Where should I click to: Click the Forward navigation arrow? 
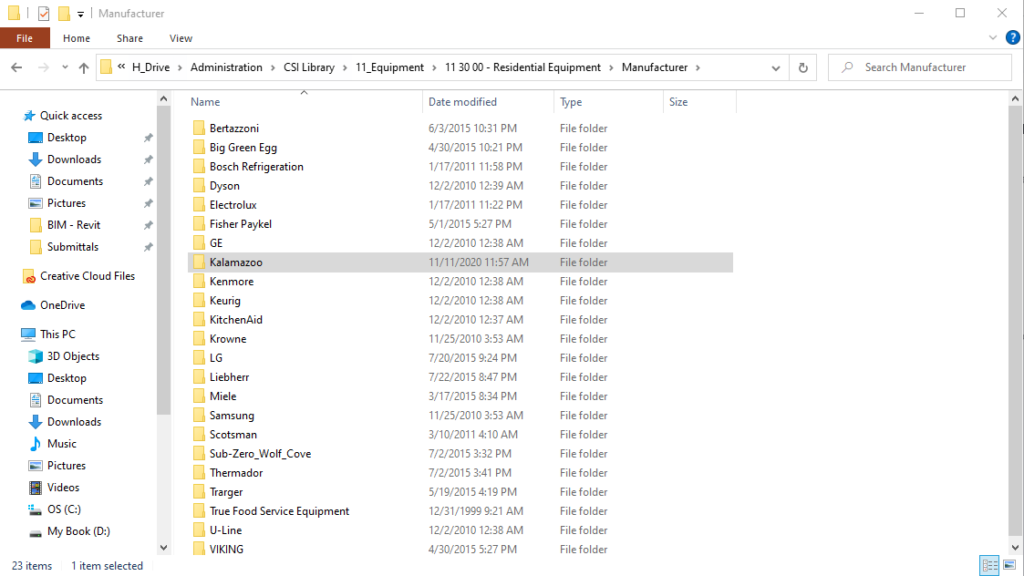(43, 67)
